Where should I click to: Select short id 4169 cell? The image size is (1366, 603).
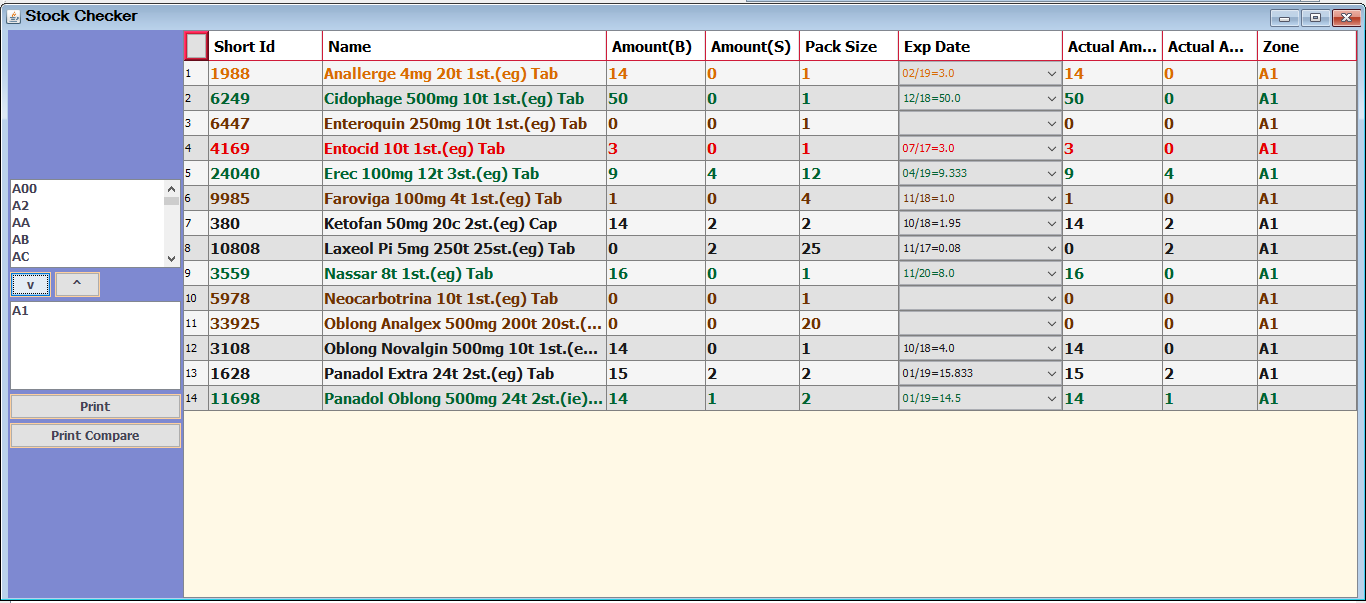click(265, 149)
